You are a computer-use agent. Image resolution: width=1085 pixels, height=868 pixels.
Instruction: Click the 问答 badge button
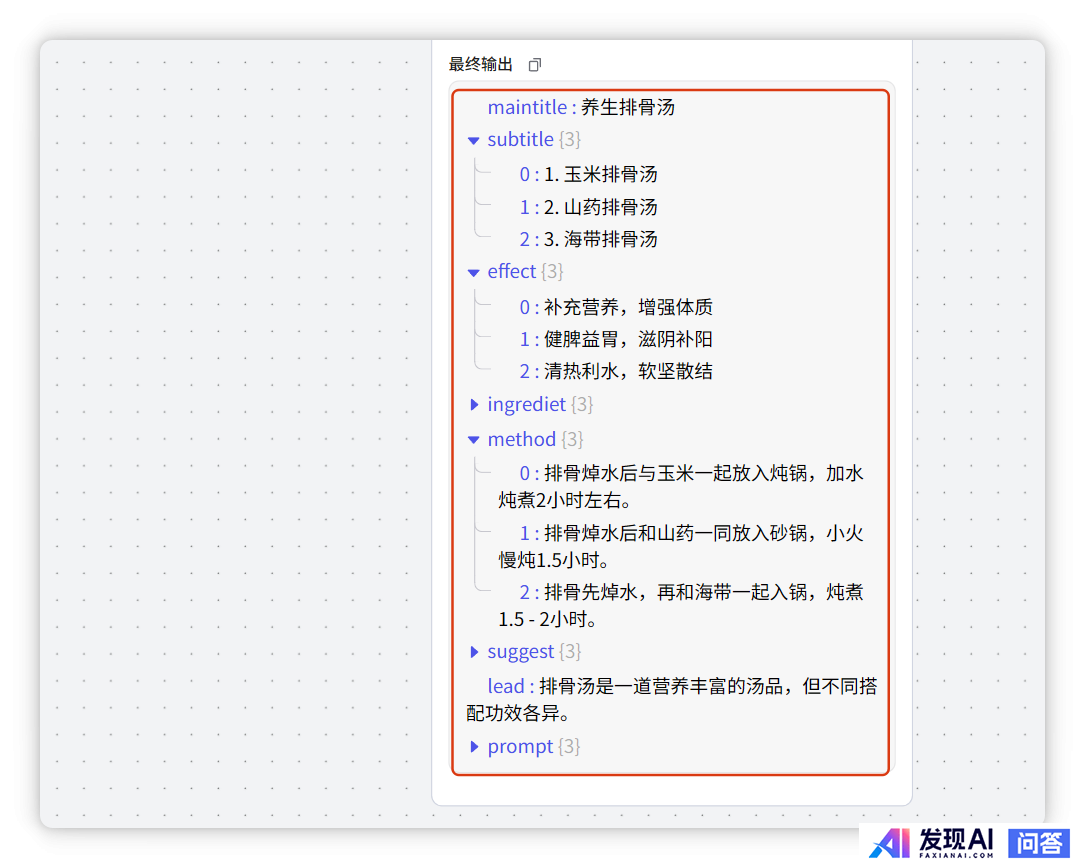(1040, 843)
